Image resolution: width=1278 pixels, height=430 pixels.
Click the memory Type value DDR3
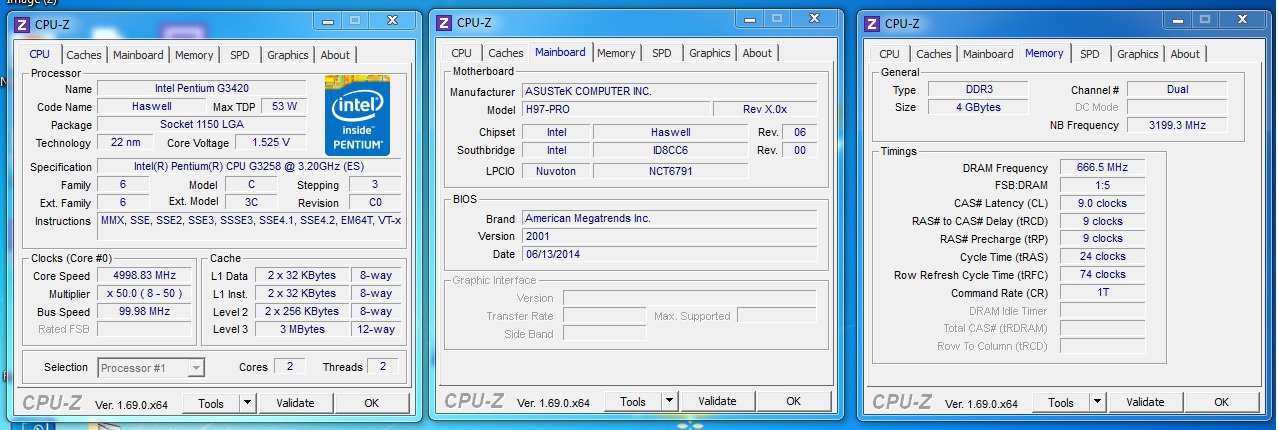pos(976,90)
